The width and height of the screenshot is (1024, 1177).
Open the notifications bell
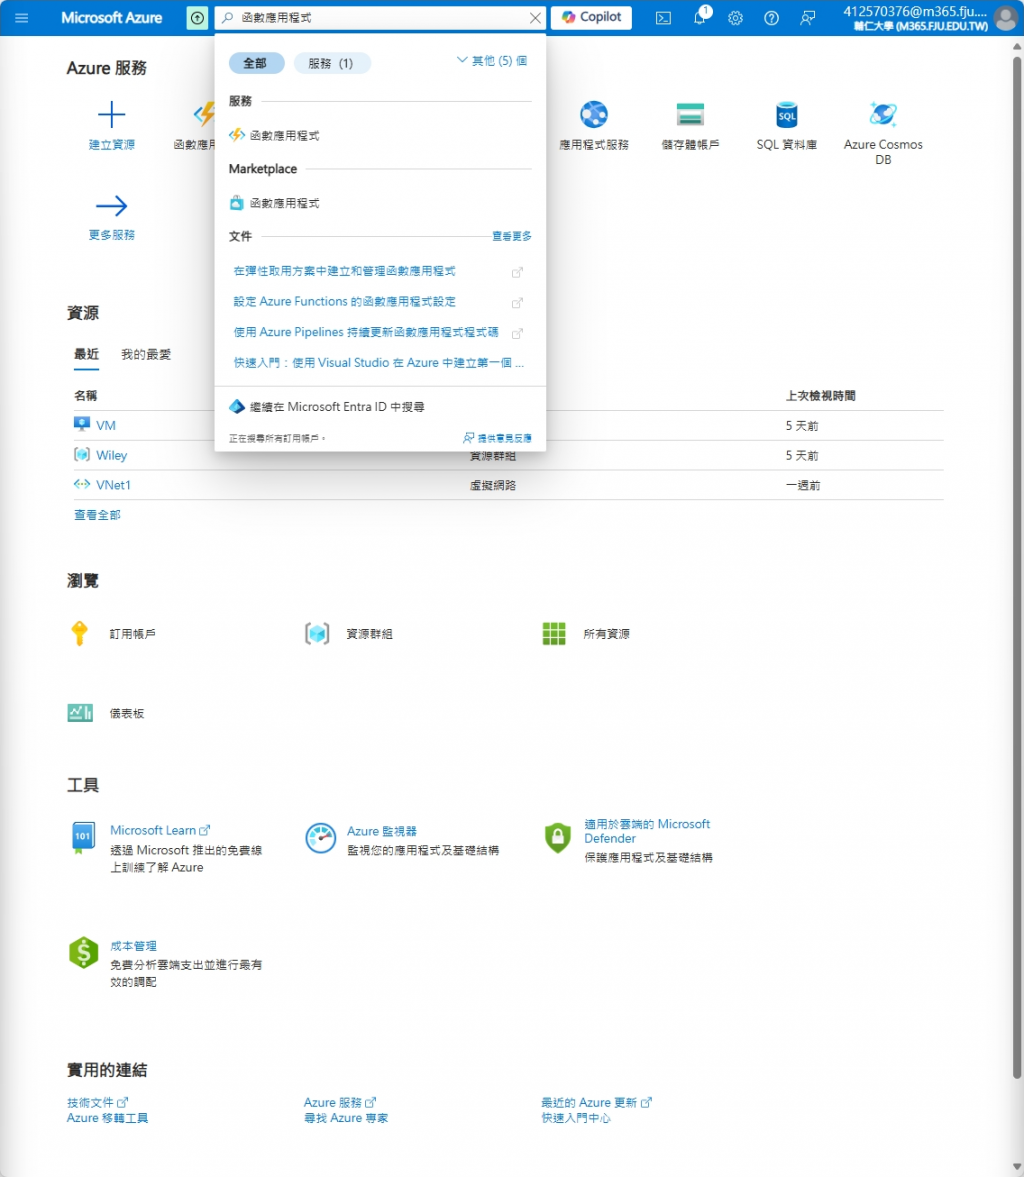pos(700,17)
